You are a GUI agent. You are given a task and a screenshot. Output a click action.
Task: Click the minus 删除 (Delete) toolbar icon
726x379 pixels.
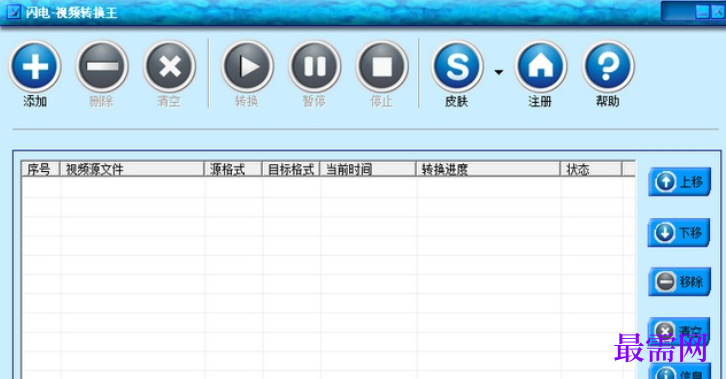coord(102,67)
